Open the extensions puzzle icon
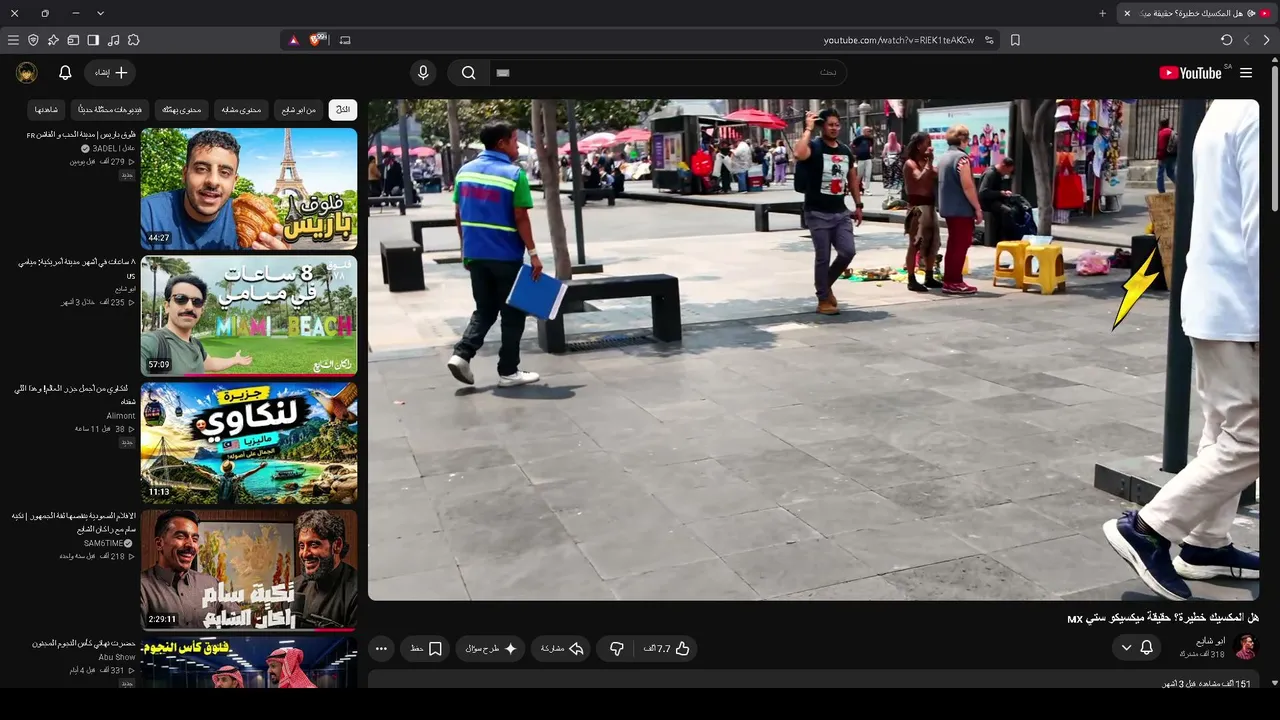Viewport: 1280px width, 720px height. pos(134,40)
